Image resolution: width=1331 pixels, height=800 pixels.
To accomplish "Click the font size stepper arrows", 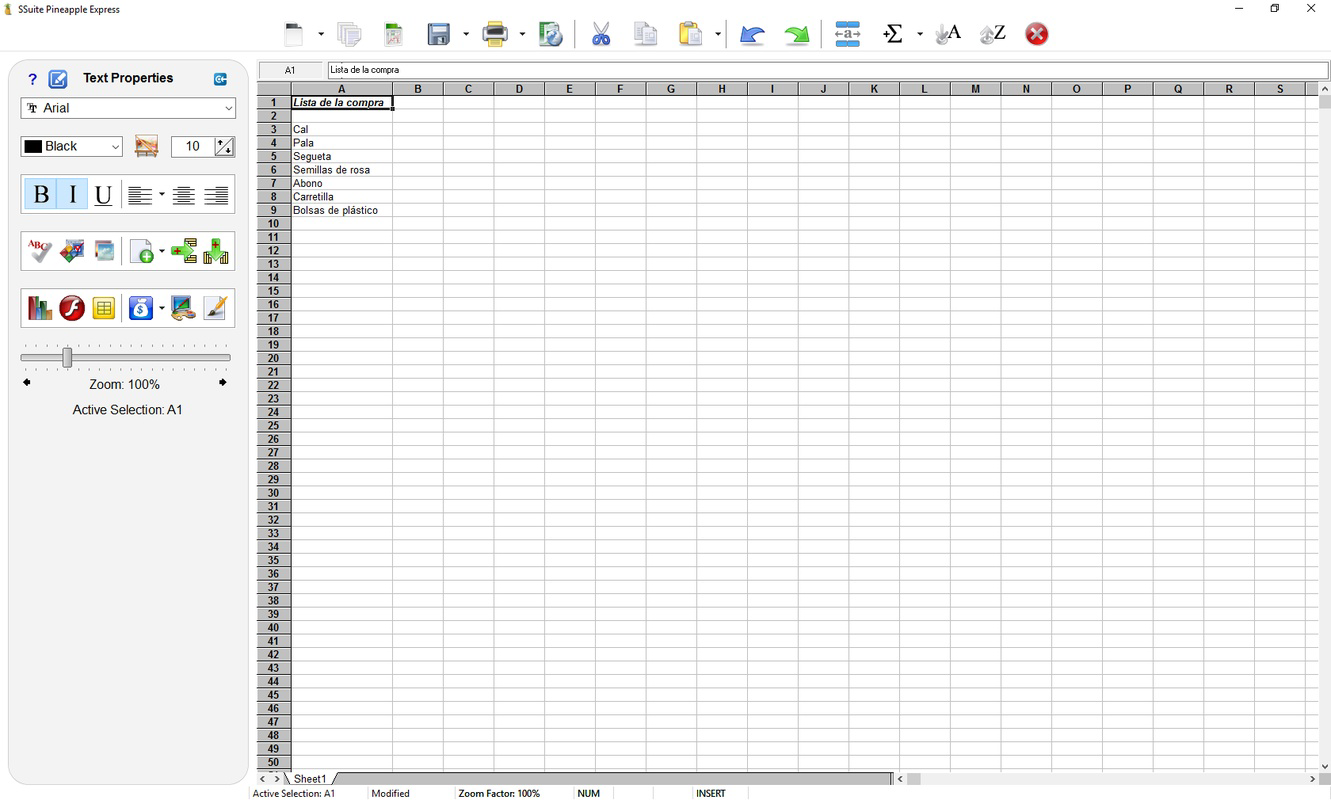I will pos(225,147).
